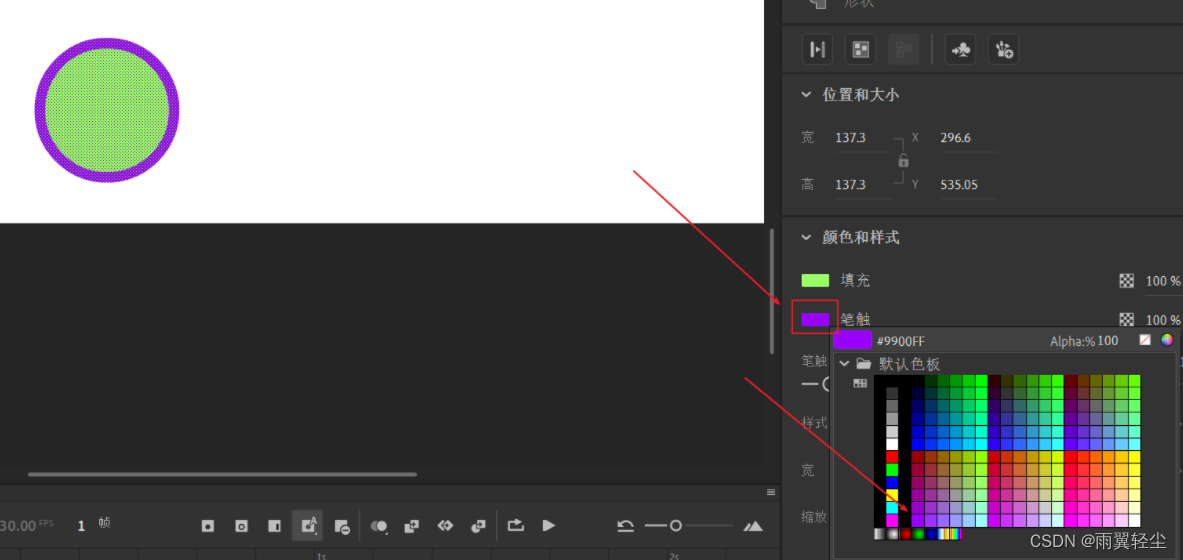Pick the yellow swatch in the basic column
1183x560 pixels.
(x=893, y=496)
